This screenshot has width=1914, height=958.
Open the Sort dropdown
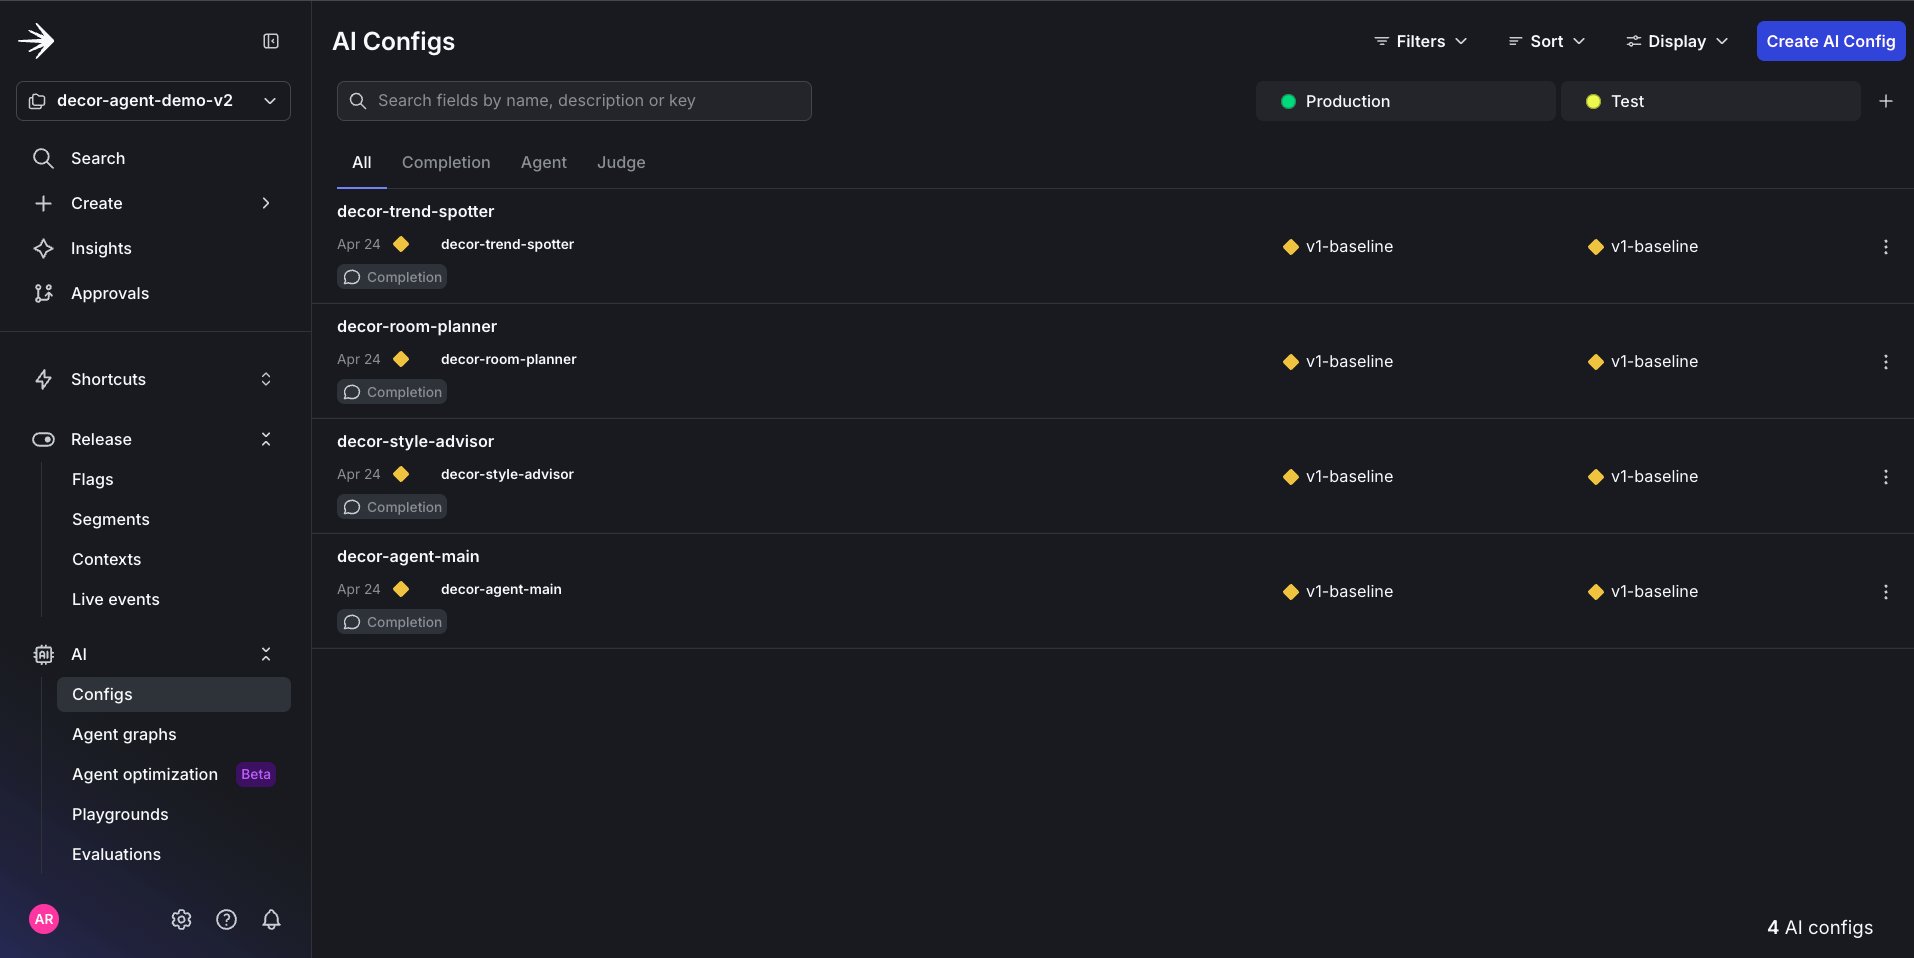(1546, 41)
